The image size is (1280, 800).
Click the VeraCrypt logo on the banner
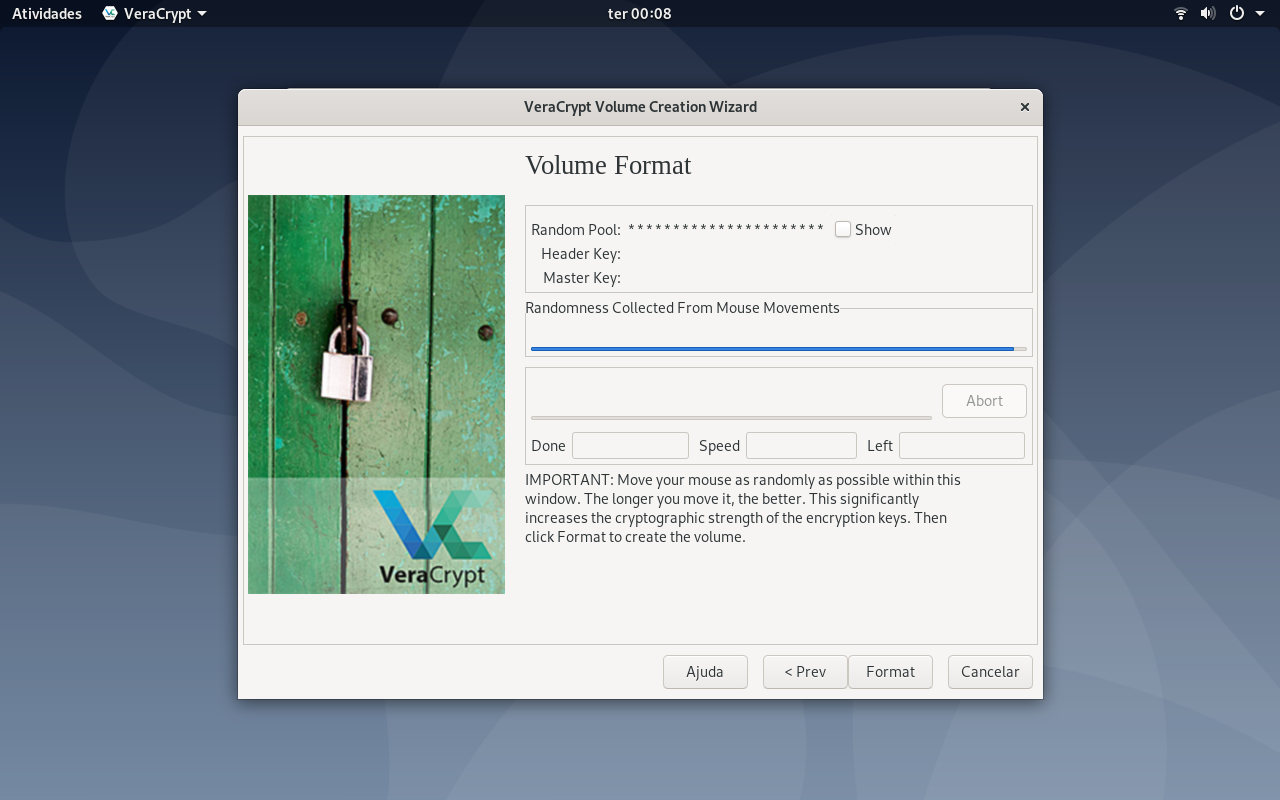[432, 538]
